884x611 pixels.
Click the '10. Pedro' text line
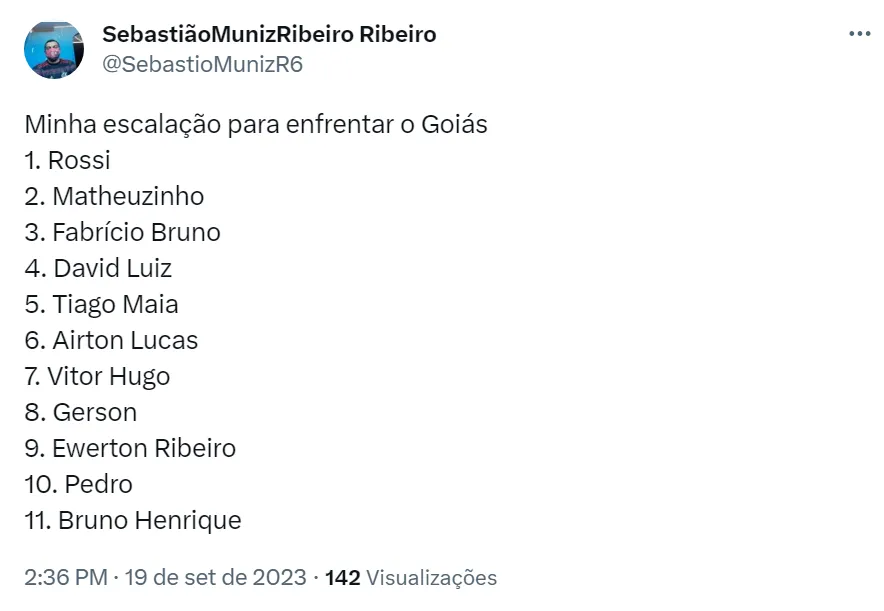[78, 484]
